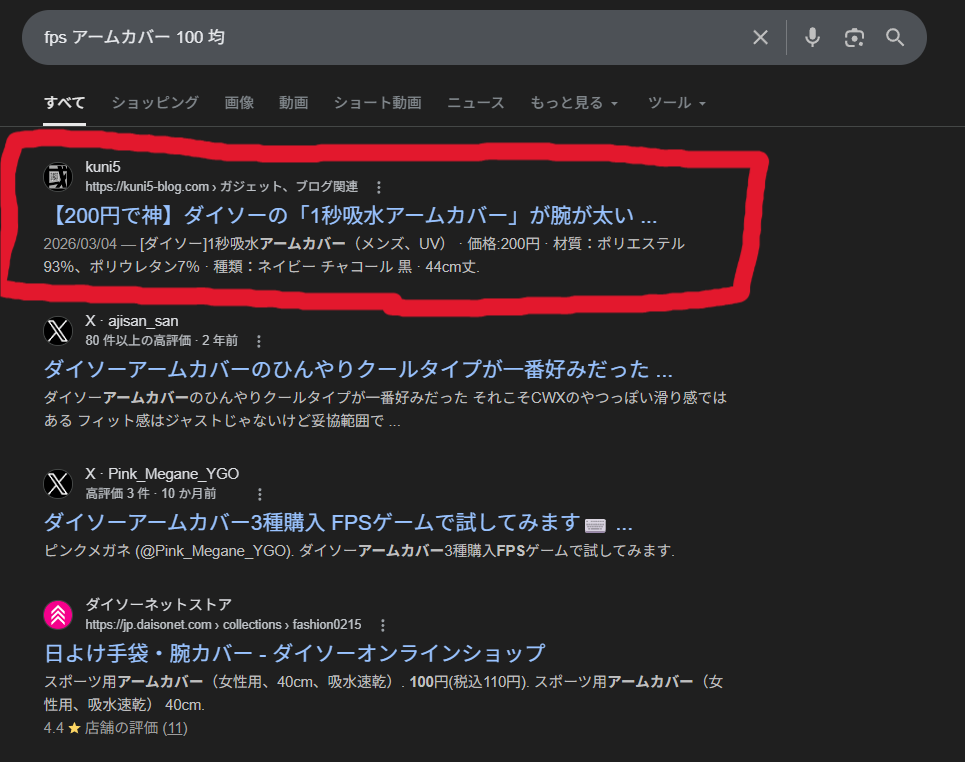Click the pink Daiso Net Store favicon
Viewport: 965px width, 762px height.
point(58,615)
